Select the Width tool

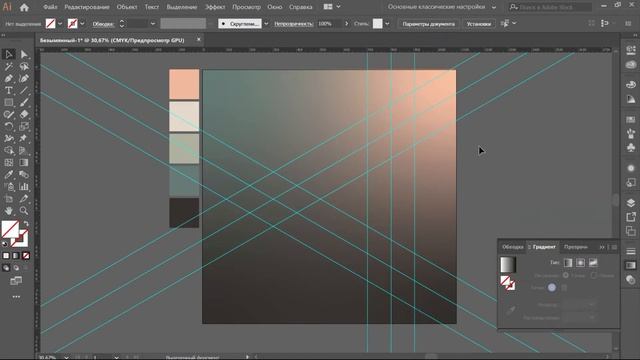coord(9,138)
